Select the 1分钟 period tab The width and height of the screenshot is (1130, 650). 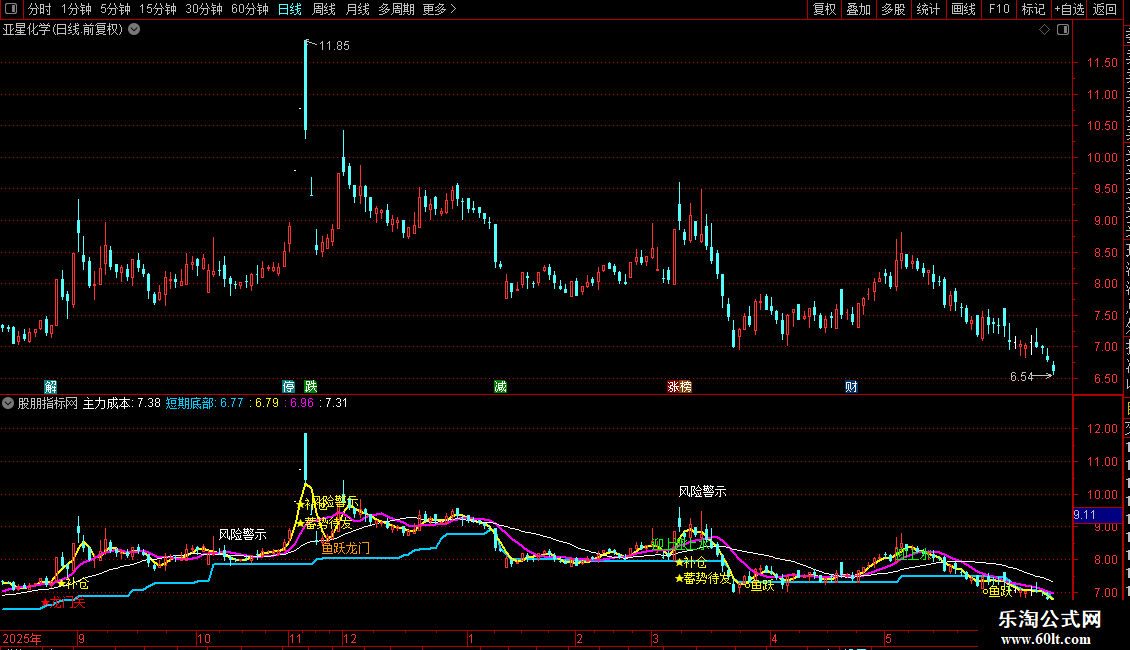76,9
